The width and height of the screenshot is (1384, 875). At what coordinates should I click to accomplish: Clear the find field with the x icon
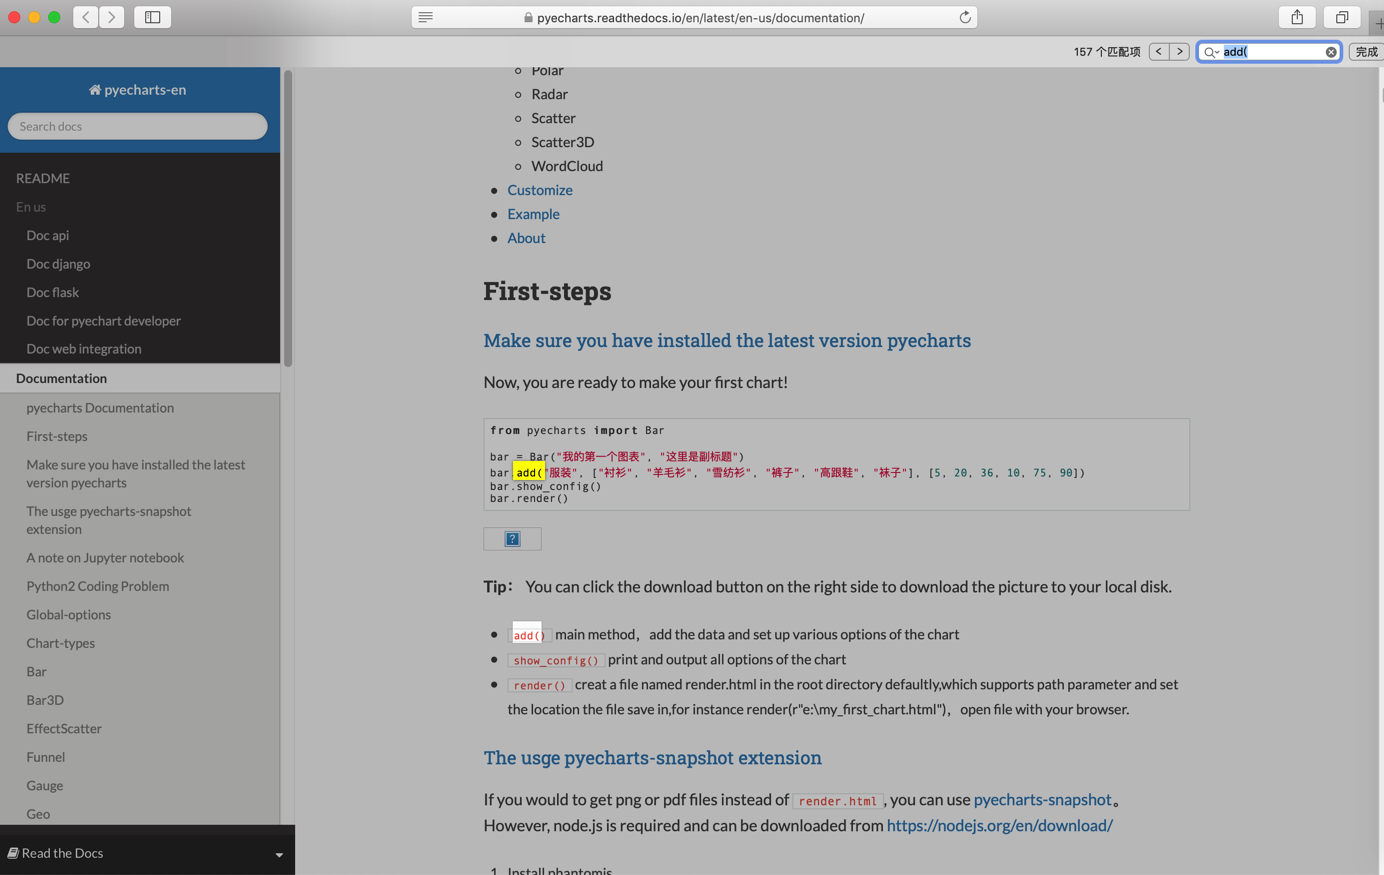pos(1331,52)
